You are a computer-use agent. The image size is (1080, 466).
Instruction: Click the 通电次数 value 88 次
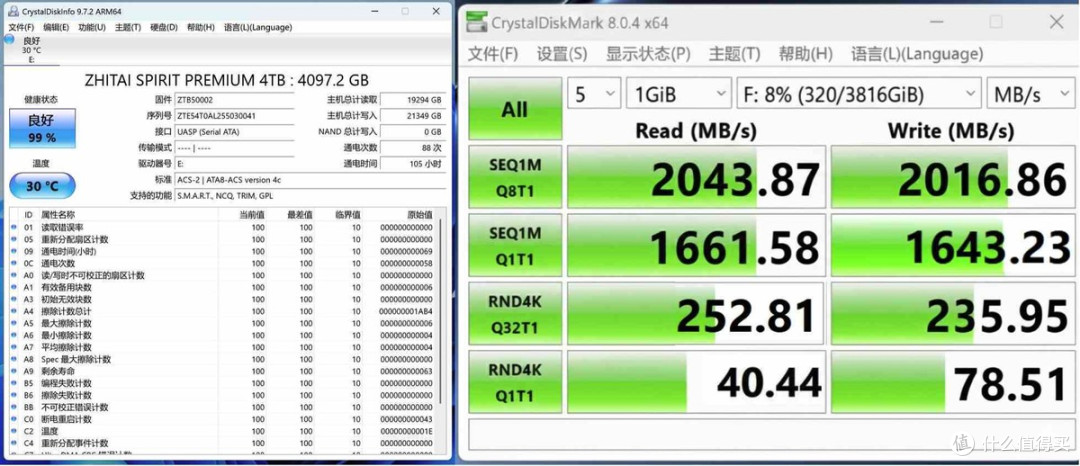click(412, 147)
